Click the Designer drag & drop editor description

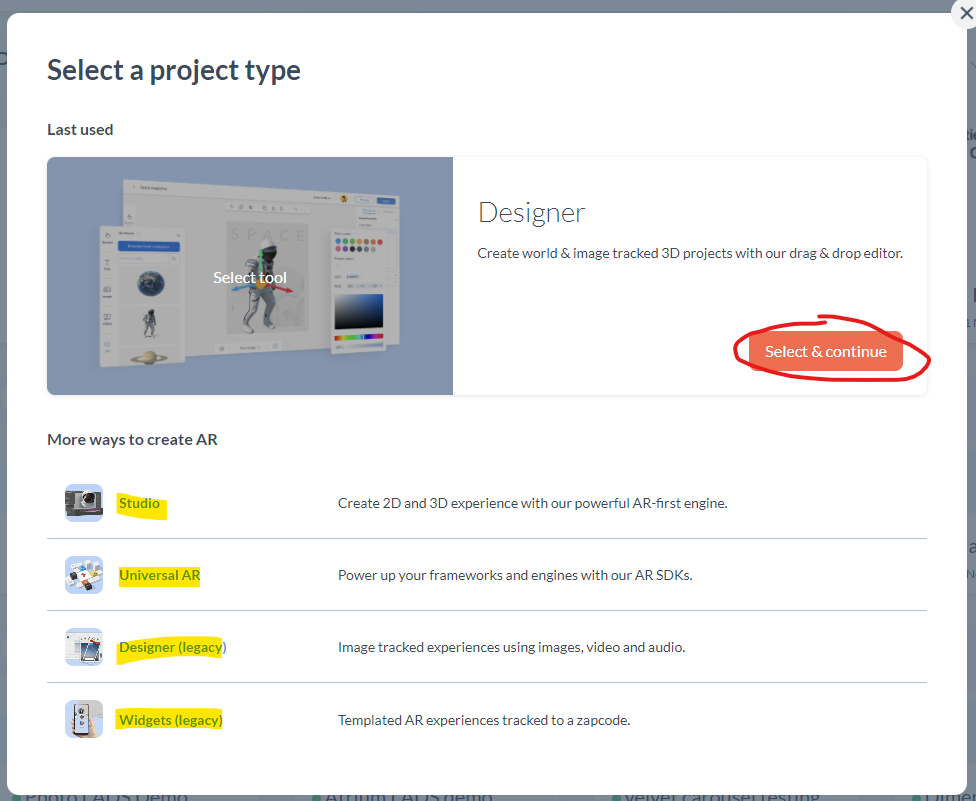coord(690,253)
